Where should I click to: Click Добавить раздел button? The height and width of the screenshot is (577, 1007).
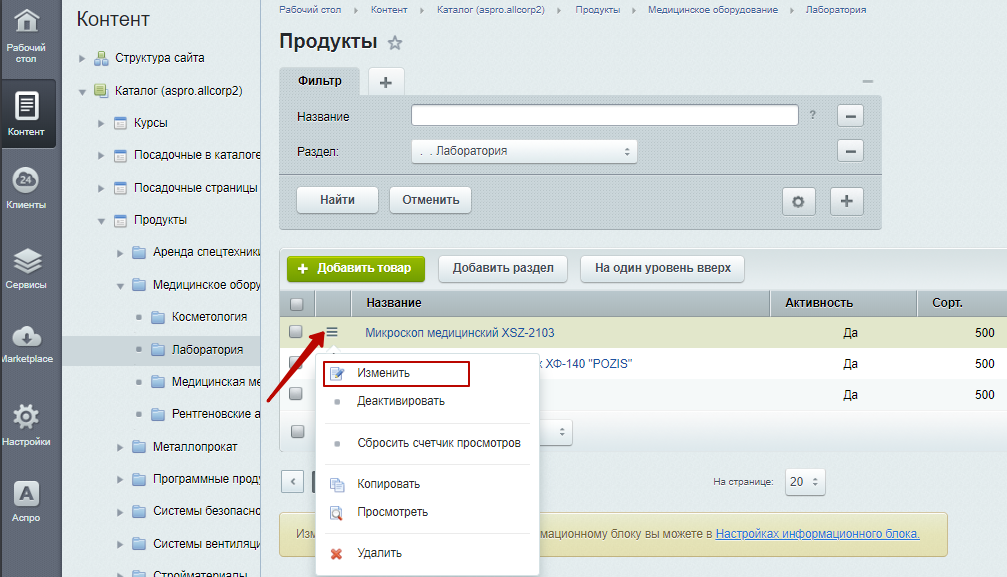point(503,268)
